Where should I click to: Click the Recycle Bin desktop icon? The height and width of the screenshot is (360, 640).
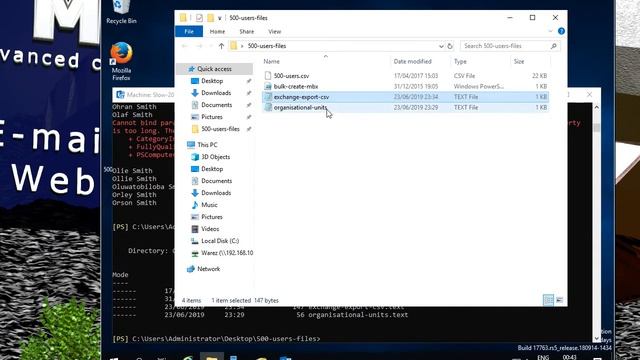tap(121, 12)
